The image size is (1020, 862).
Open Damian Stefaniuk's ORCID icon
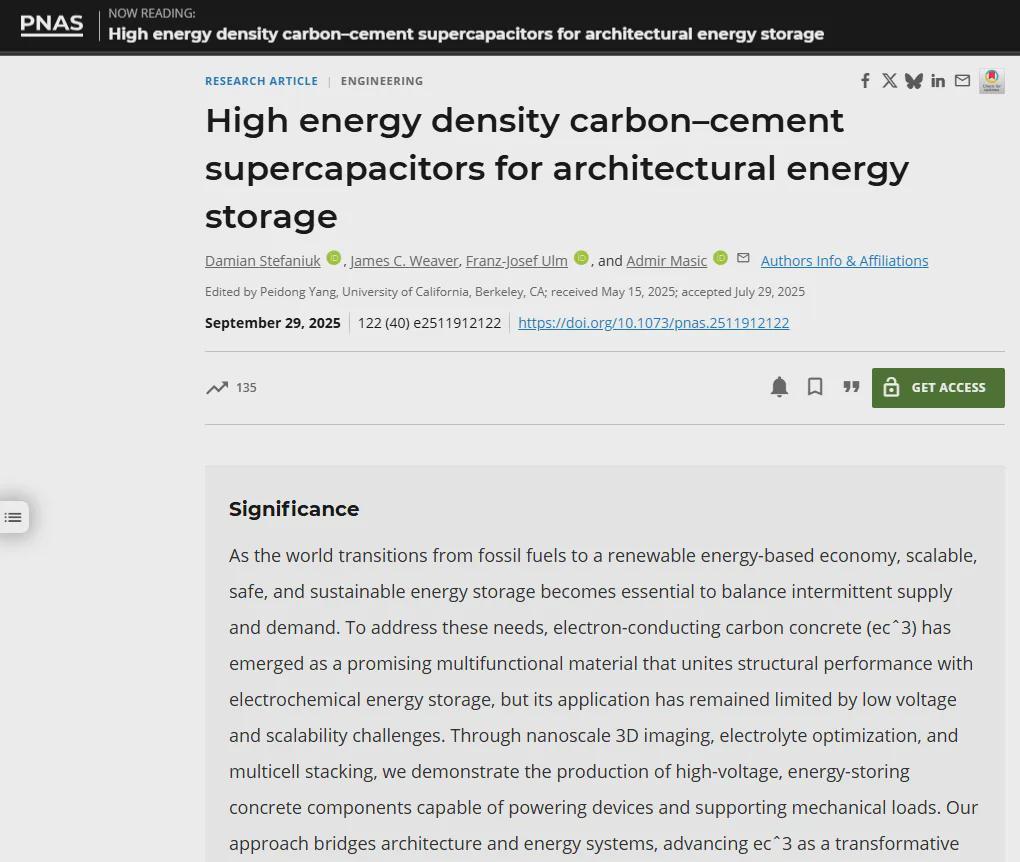[334, 258]
